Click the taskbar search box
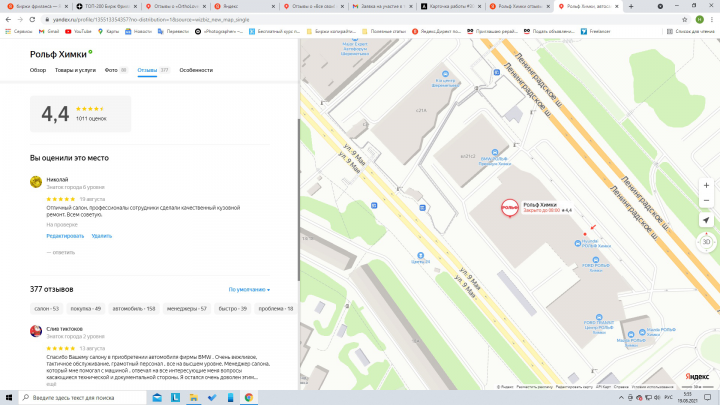 (83, 398)
